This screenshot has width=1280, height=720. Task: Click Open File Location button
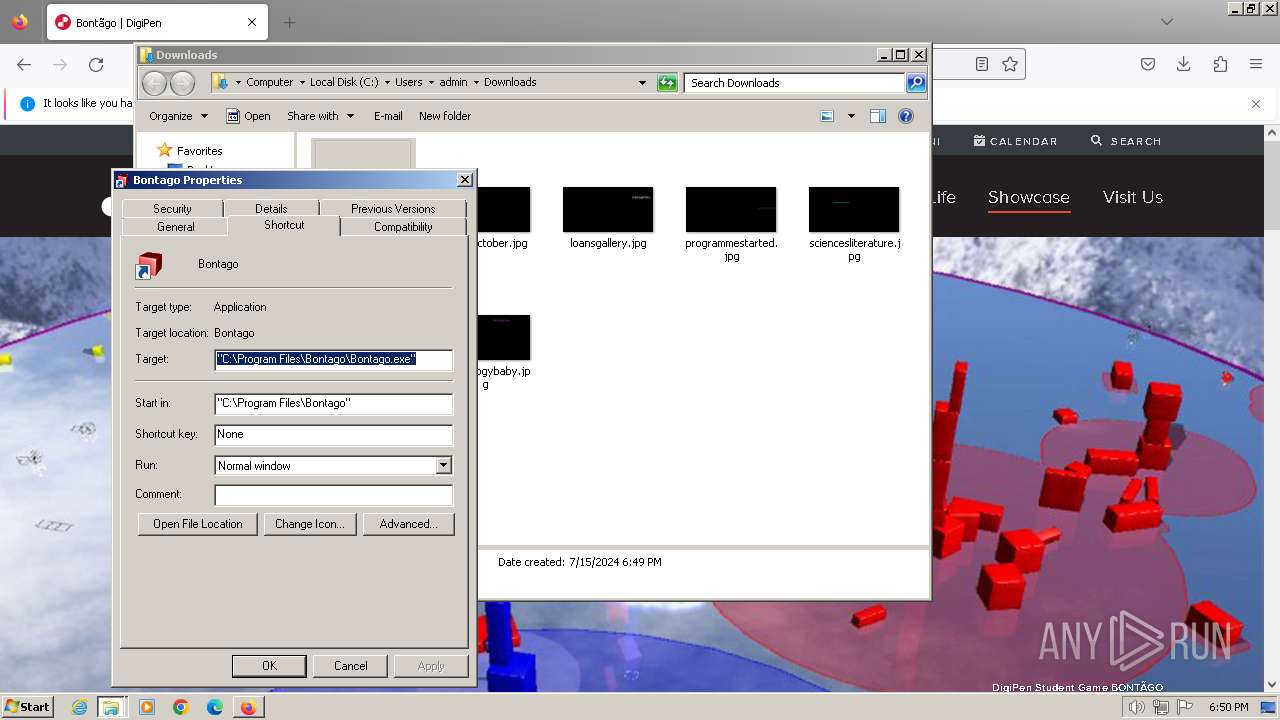[x=197, y=524]
